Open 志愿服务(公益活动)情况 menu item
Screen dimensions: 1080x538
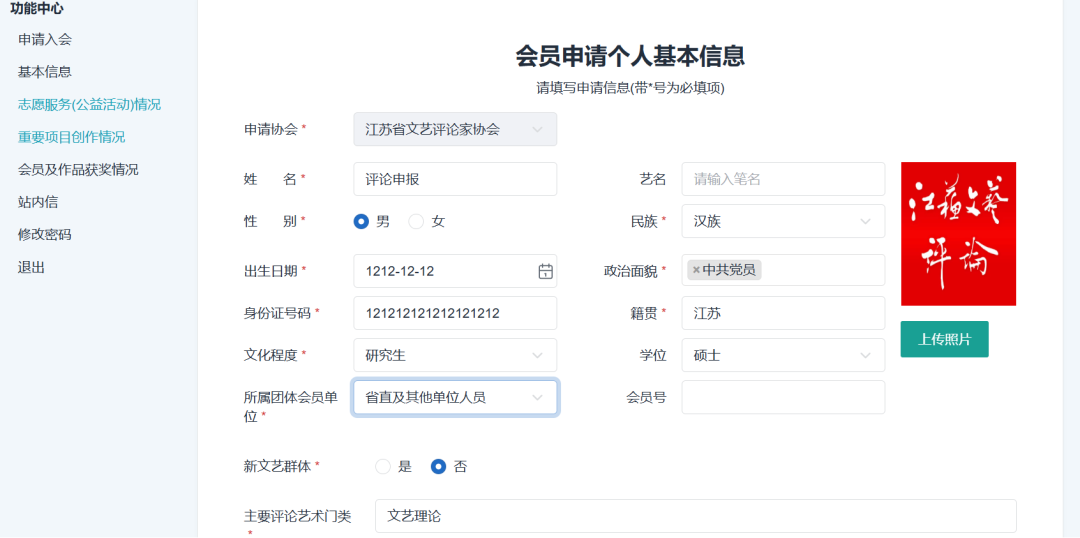tap(89, 104)
